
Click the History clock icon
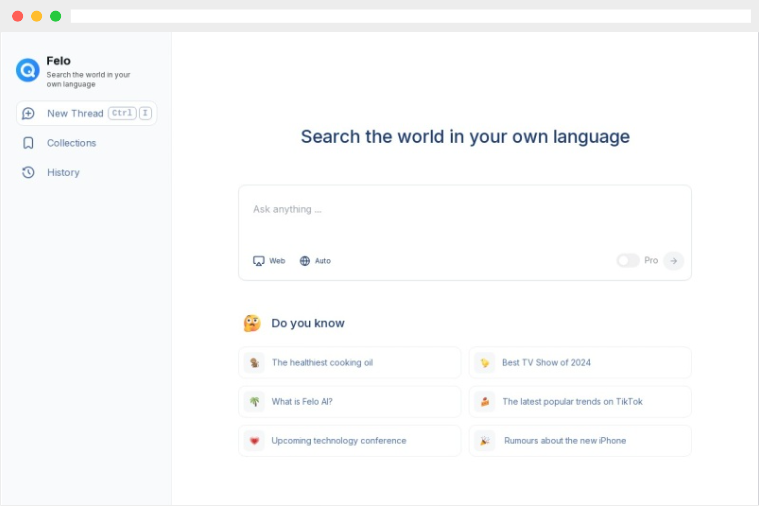click(x=28, y=172)
